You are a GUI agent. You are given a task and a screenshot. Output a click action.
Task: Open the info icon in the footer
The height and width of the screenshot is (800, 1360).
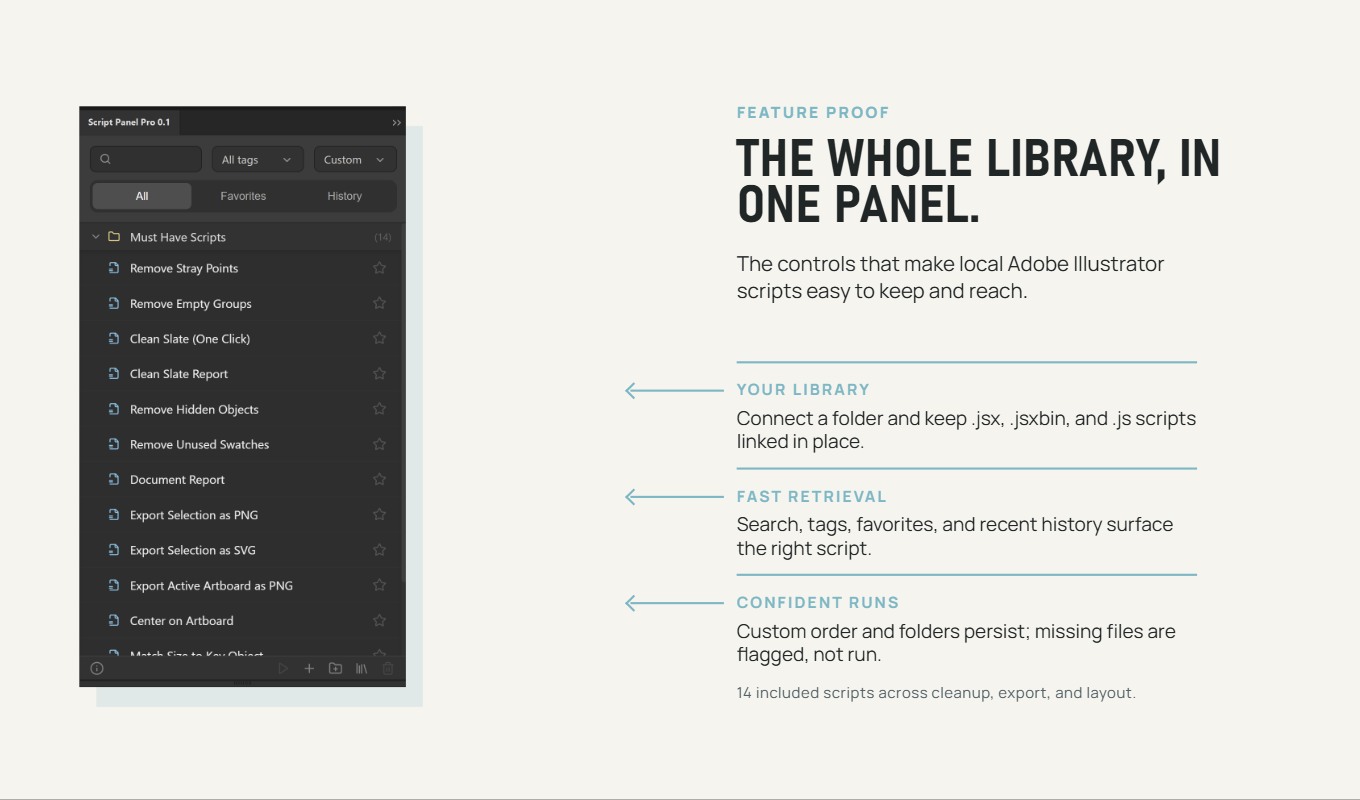(97, 668)
